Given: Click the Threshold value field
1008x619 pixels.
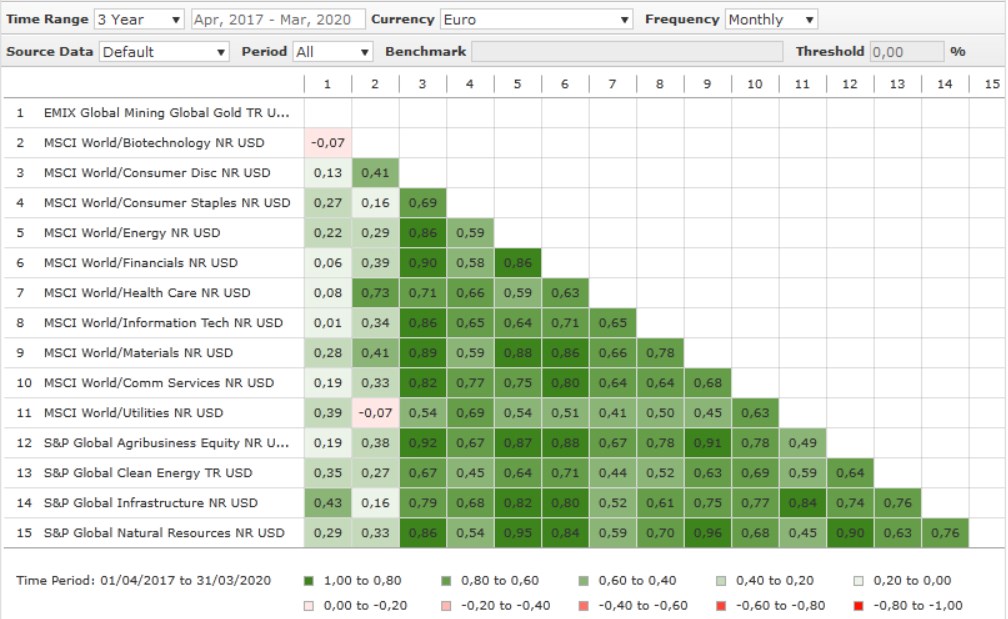Looking at the screenshot, I should click(x=906, y=52).
